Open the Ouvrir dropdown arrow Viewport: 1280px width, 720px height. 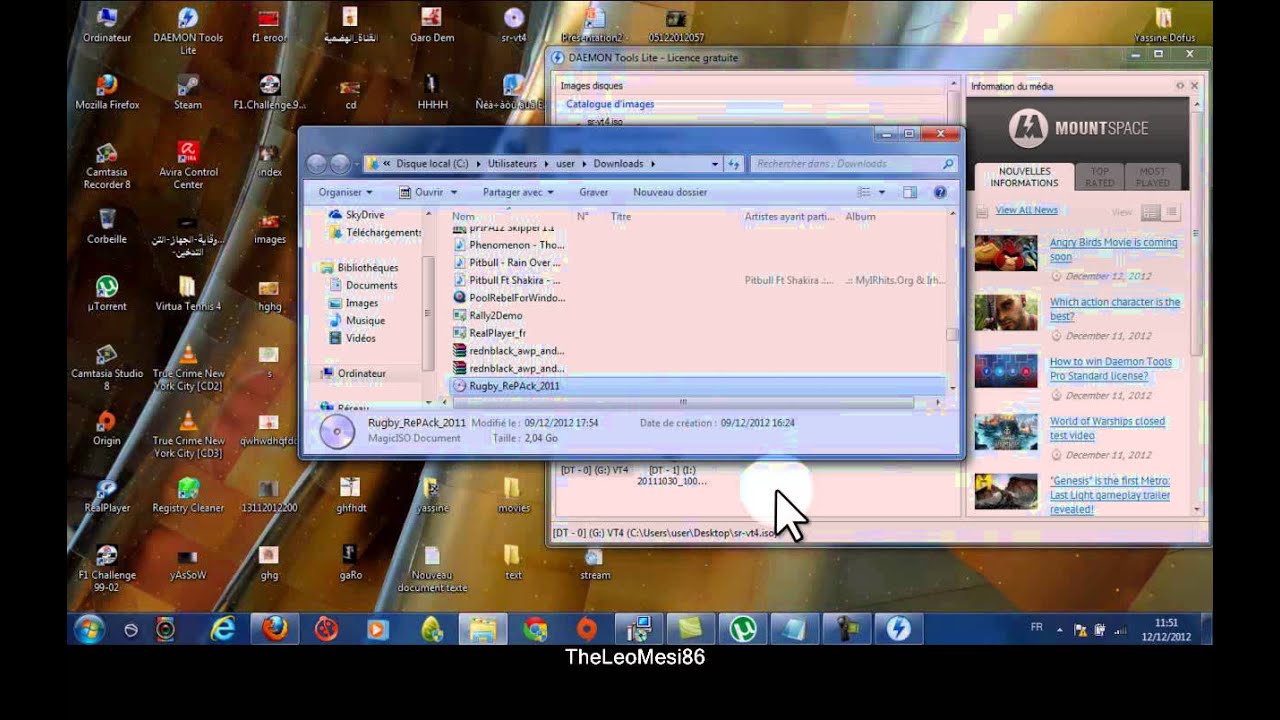(x=454, y=192)
